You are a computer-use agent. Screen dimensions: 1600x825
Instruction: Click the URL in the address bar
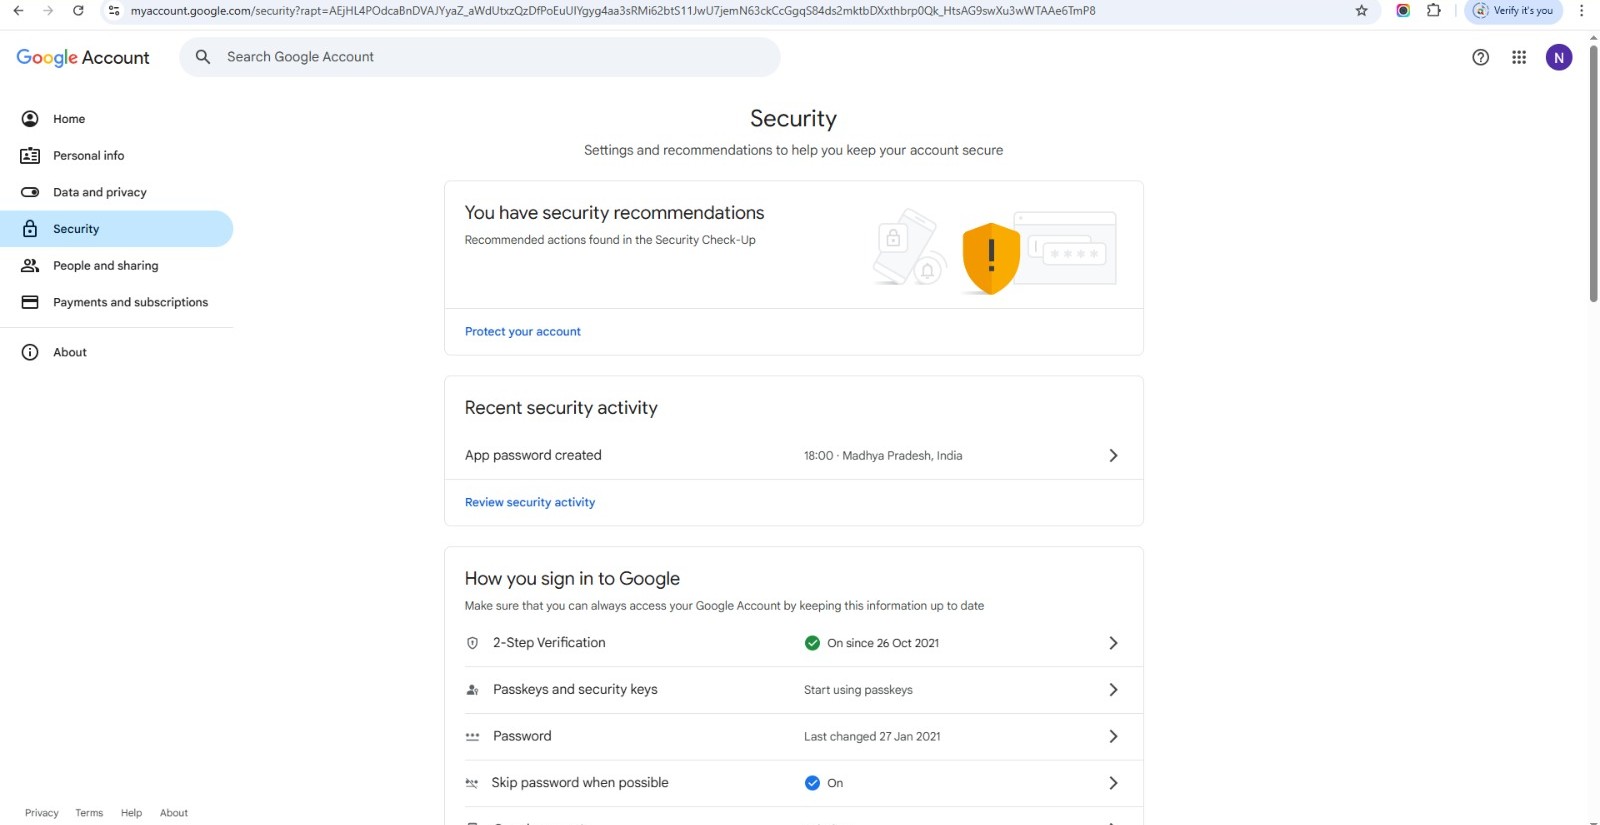click(x=613, y=11)
